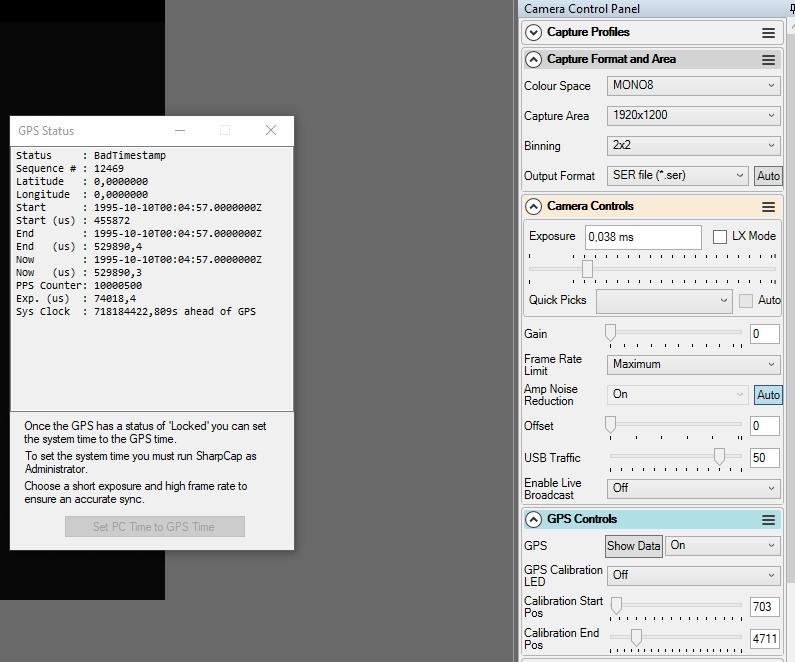Viewport: 795px width, 662px height.
Task: Expand the Capture Profiles section chevron
Action: click(533, 32)
